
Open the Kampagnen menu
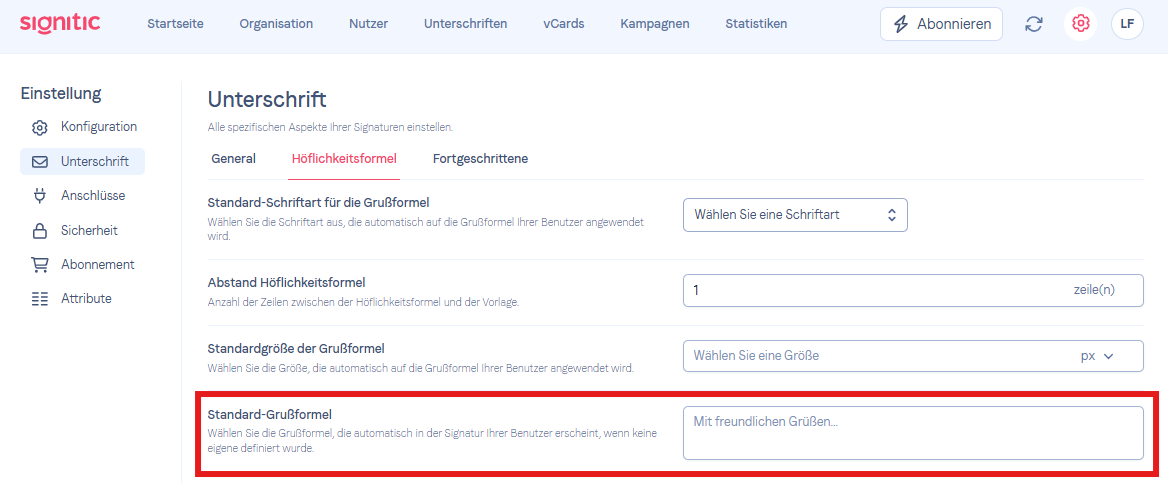pyautogui.click(x=655, y=24)
